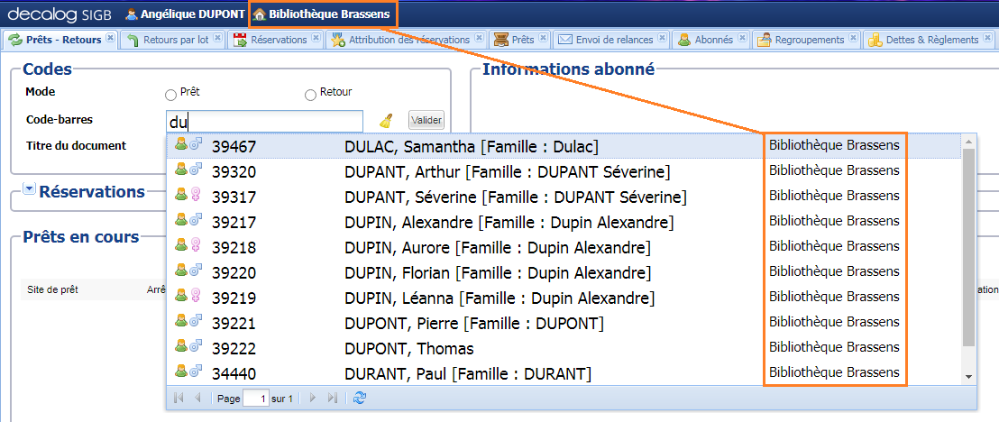Image resolution: width=999 pixels, height=422 pixels.
Task: Go to last page of suggestions
Action: pos(332,398)
